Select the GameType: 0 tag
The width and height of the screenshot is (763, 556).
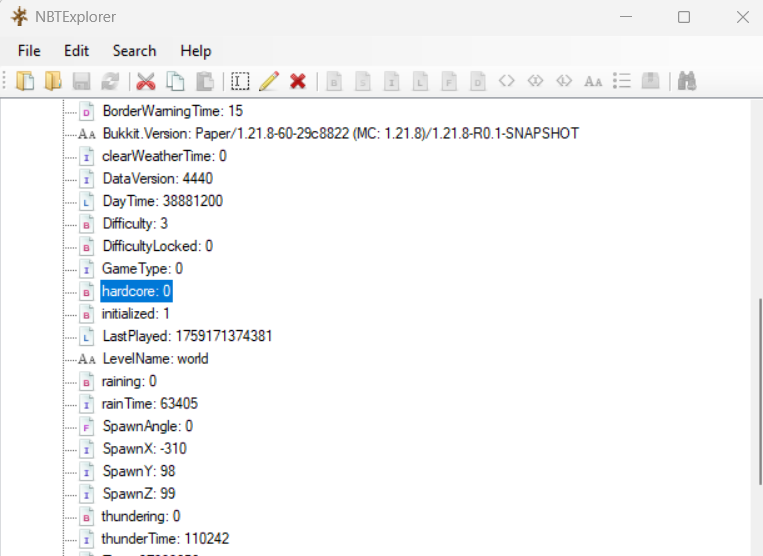(x=142, y=269)
